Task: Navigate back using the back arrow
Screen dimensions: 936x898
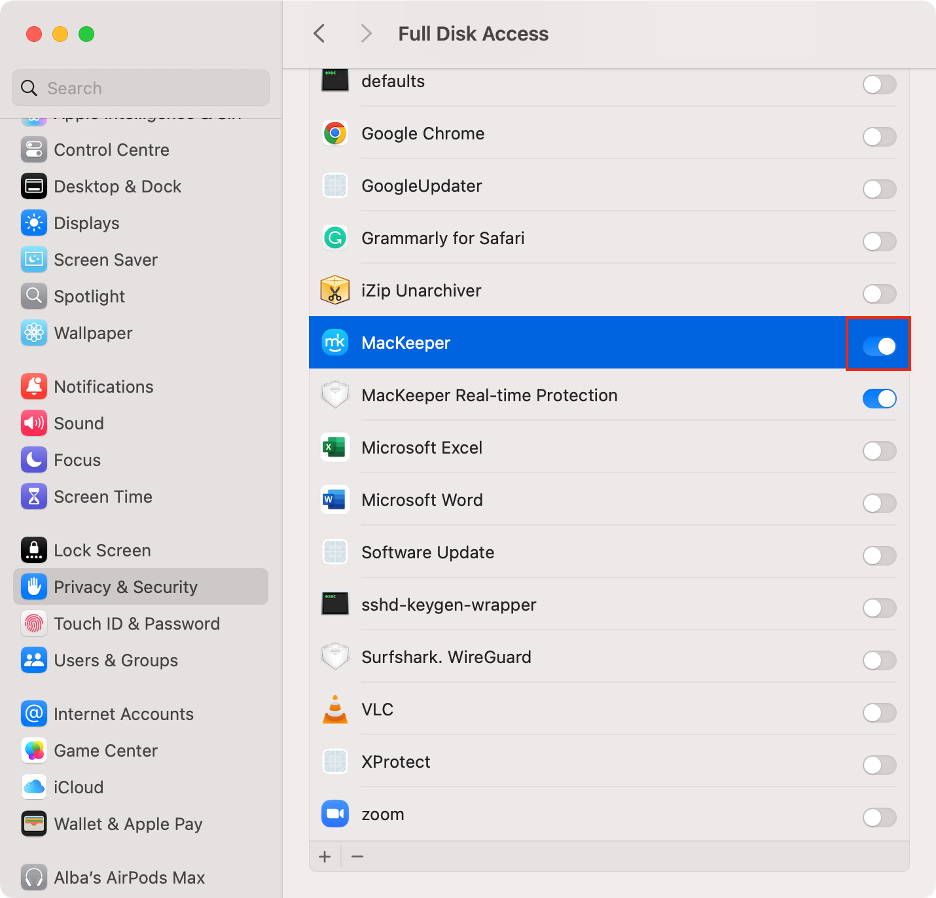Action: [319, 33]
